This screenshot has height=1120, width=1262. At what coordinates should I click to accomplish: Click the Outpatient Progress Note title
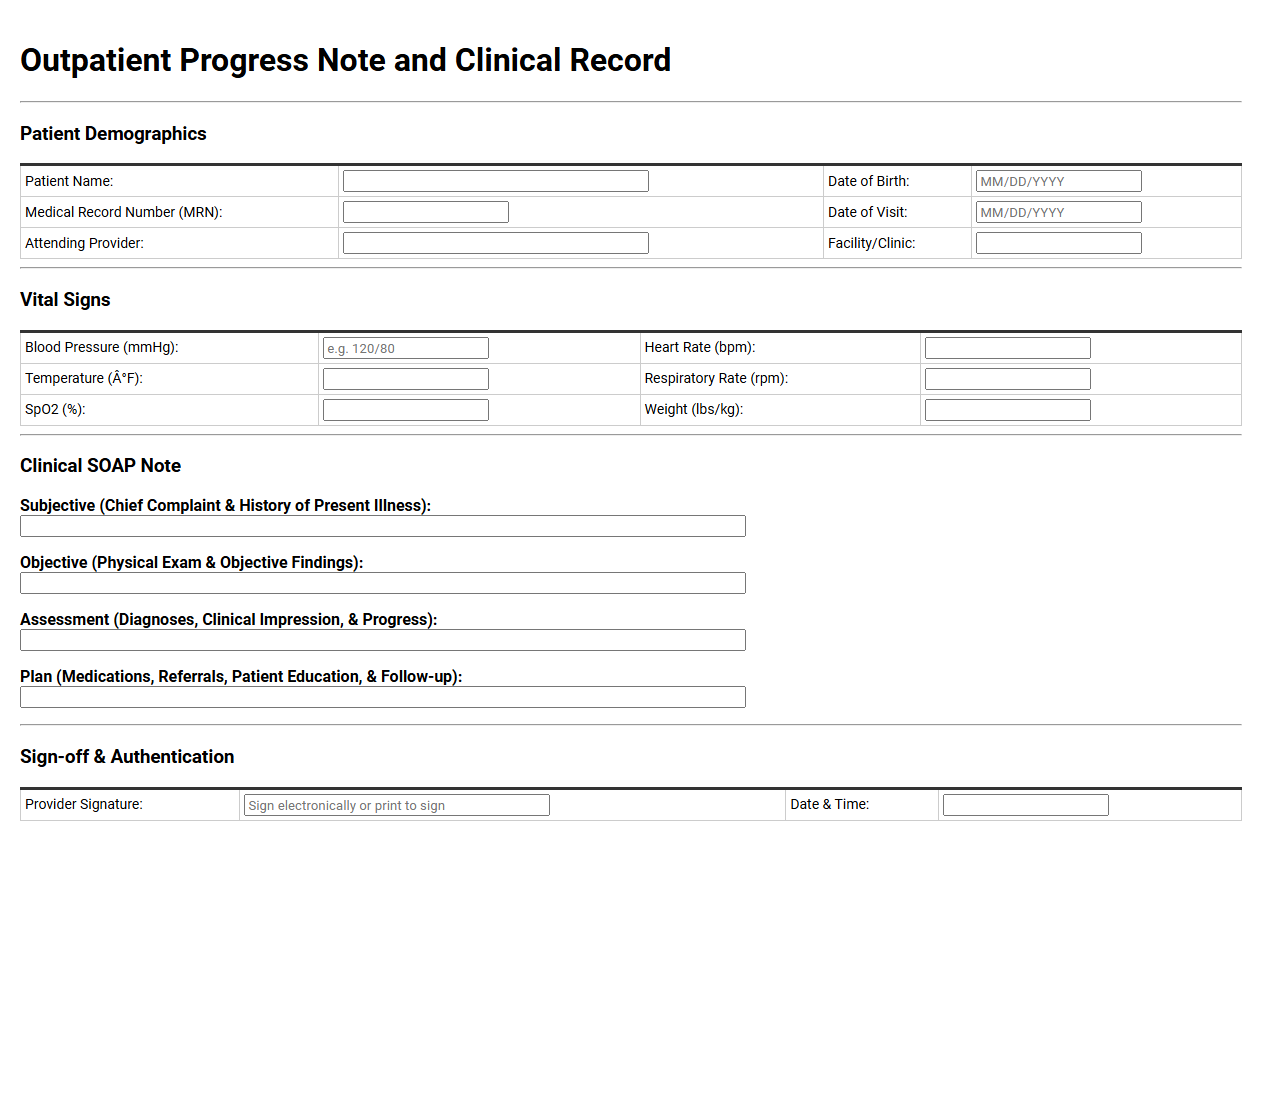click(345, 60)
